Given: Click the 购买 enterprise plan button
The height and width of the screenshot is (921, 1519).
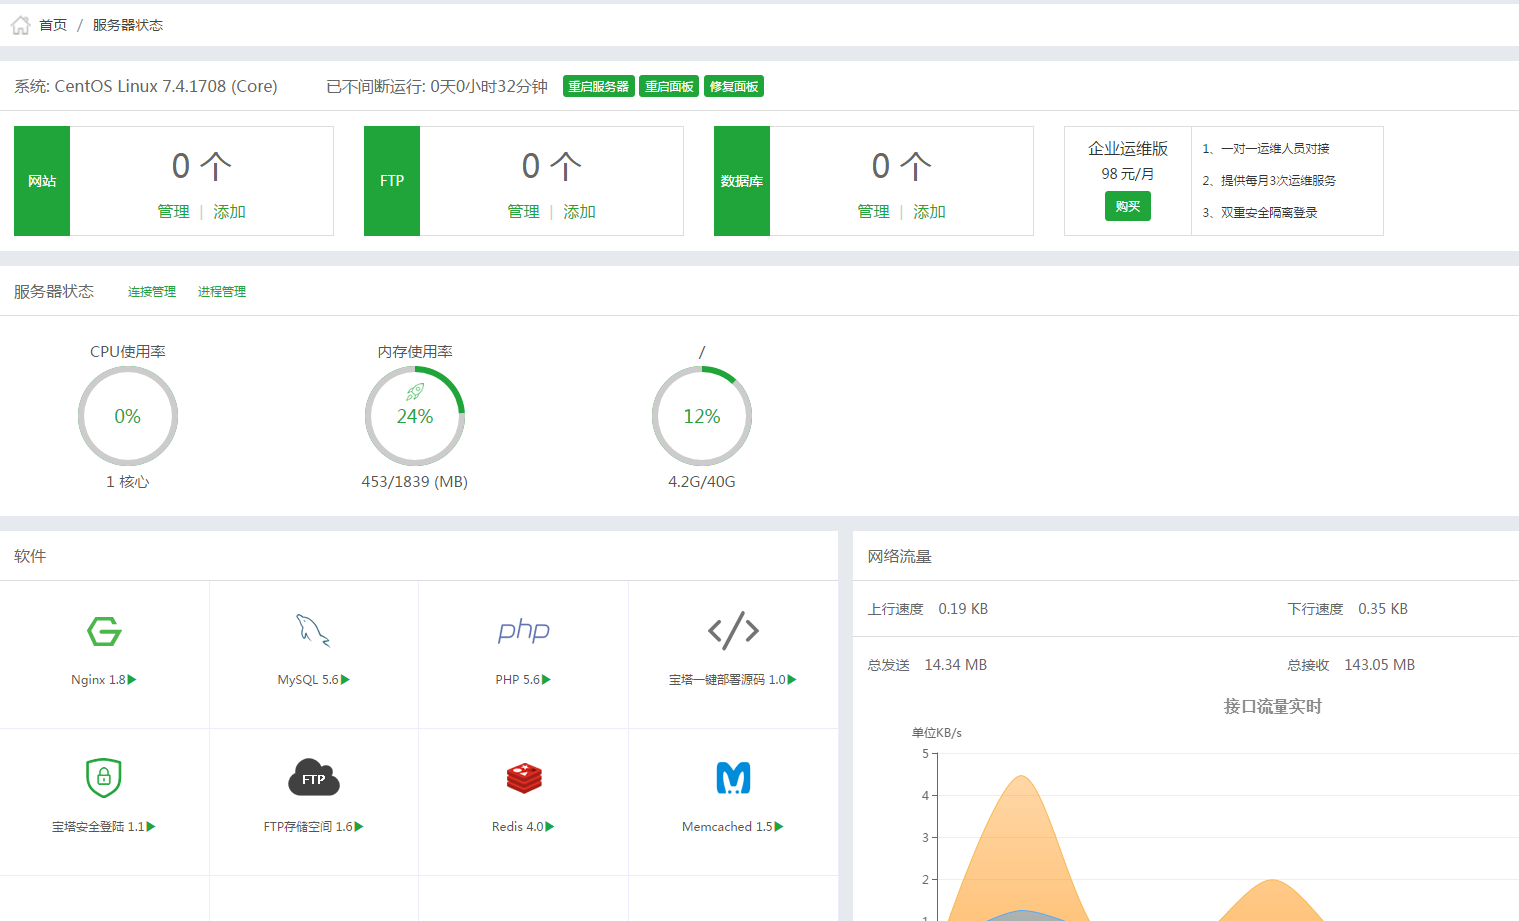Looking at the screenshot, I should [x=1128, y=206].
